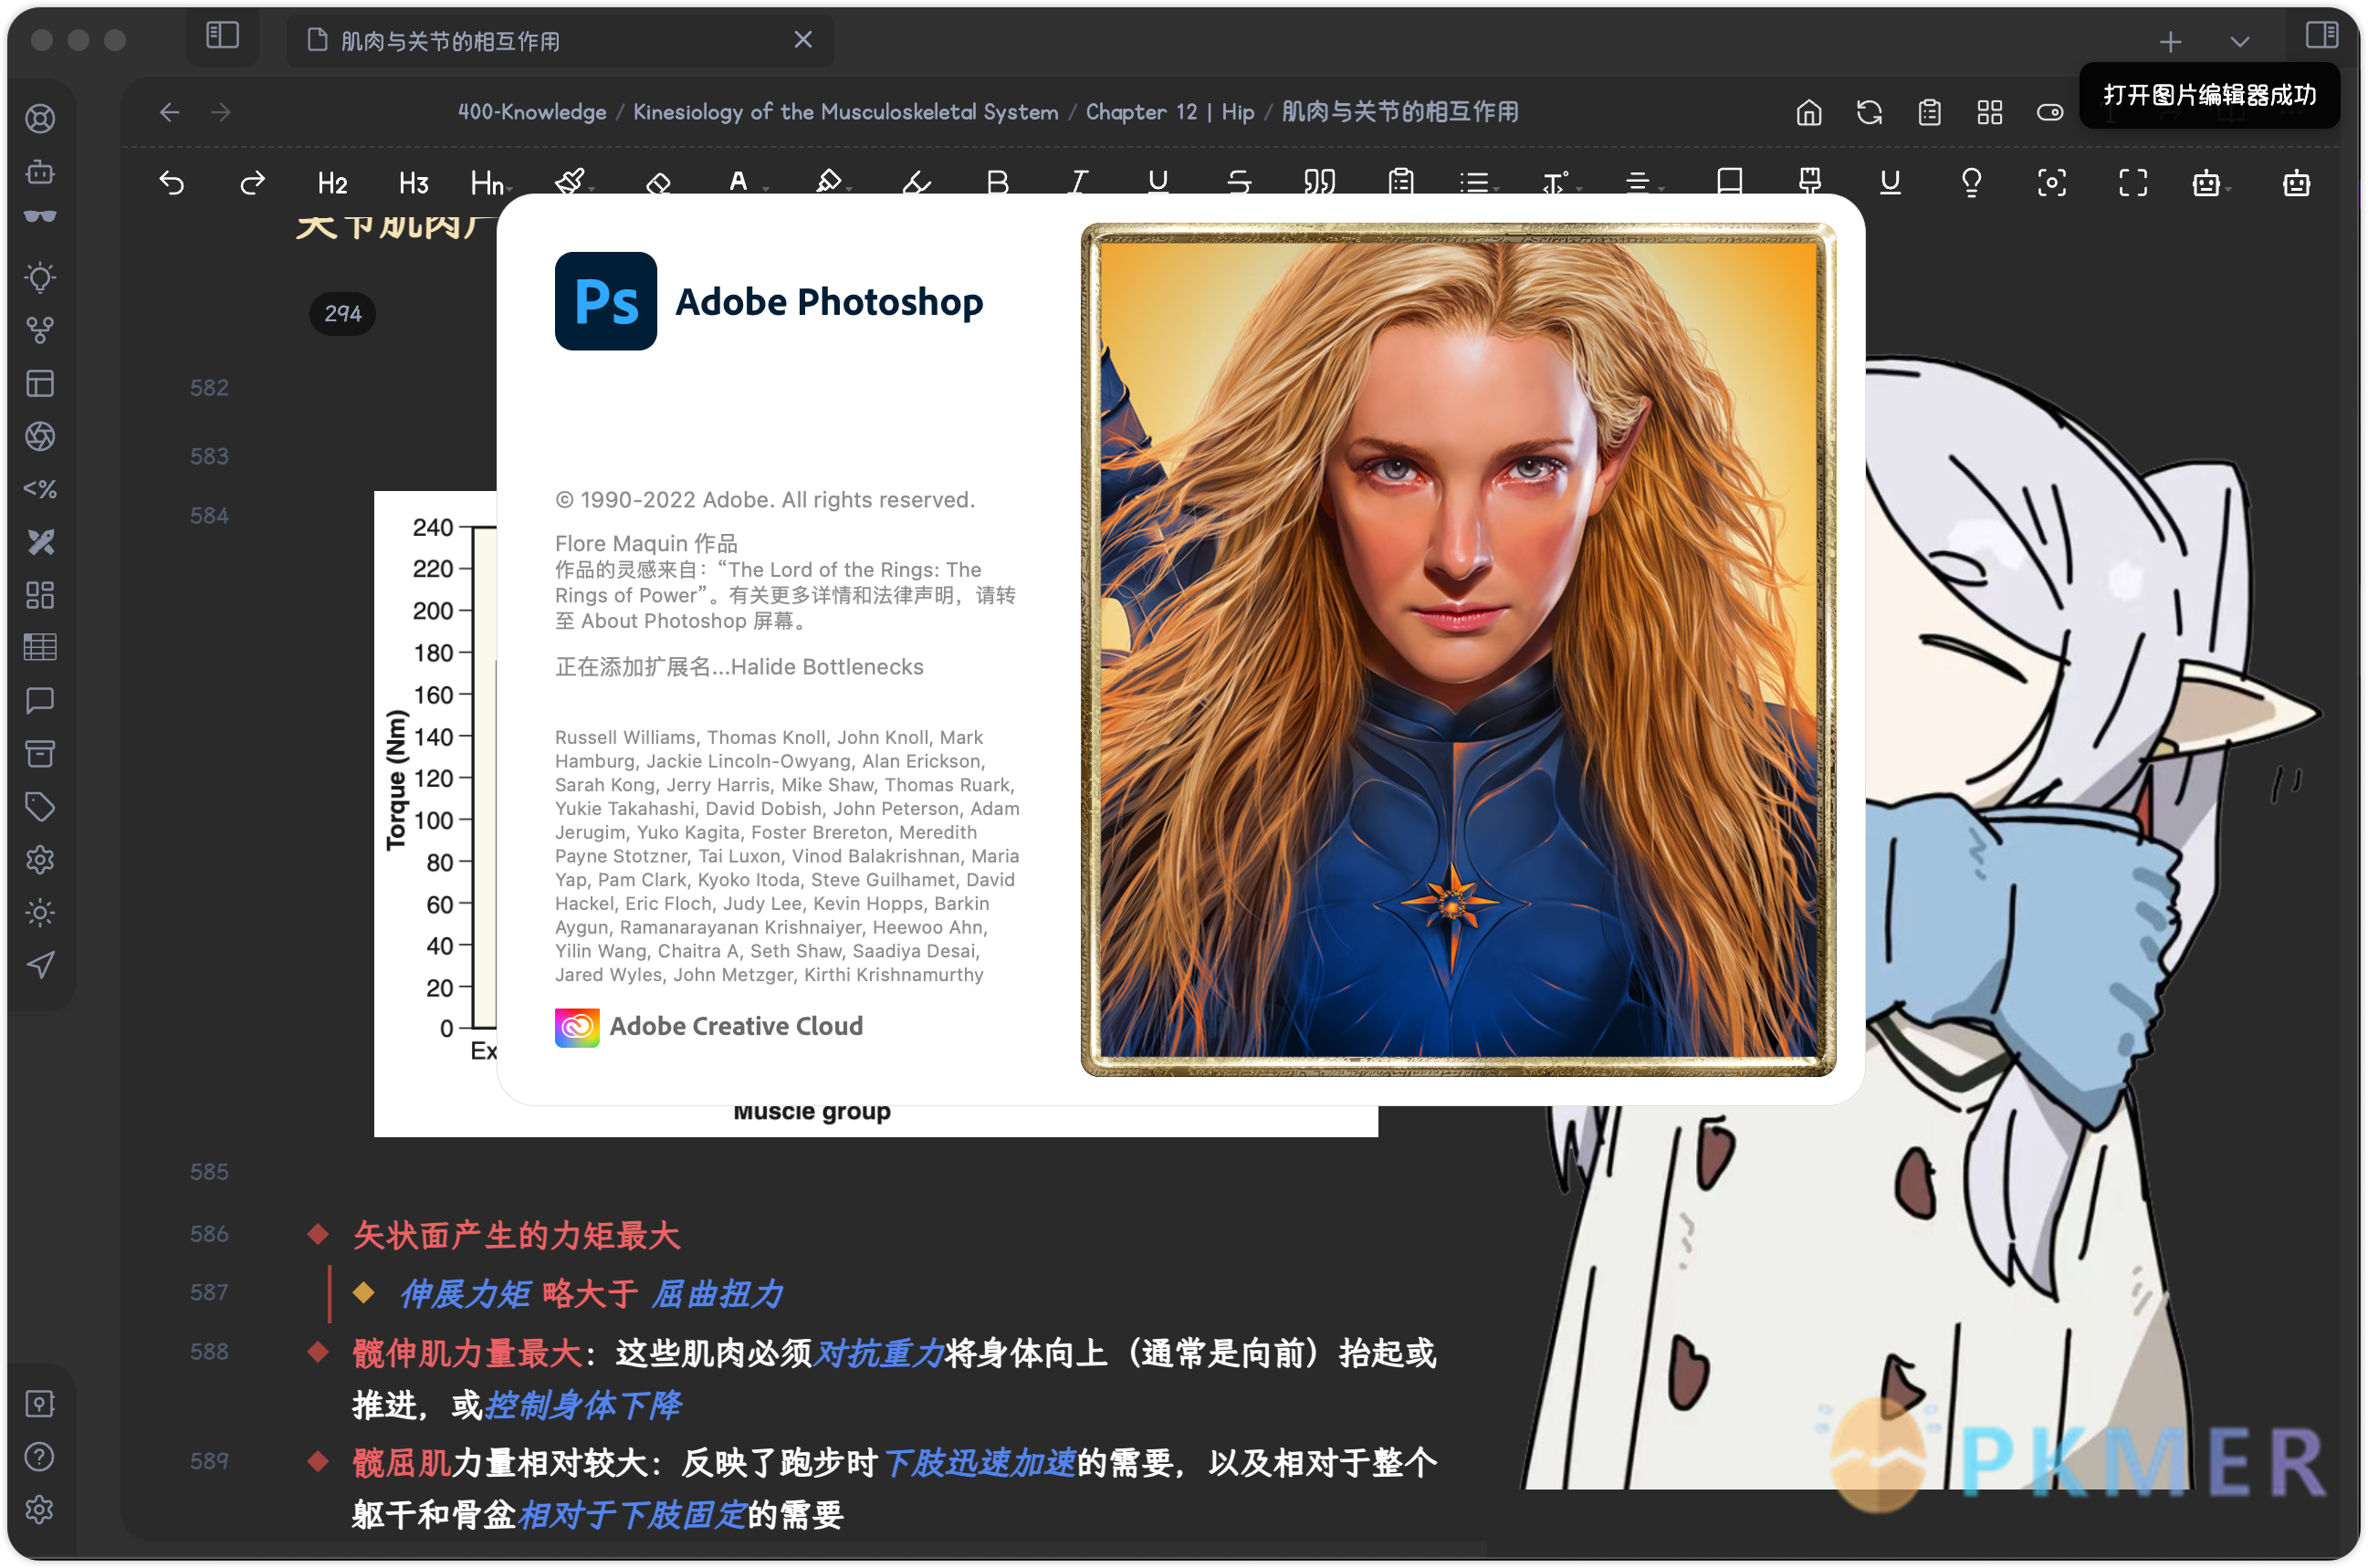Image resolution: width=2368 pixels, height=1568 pixels.
Task: Click the four-squares grid icon in header
Action: pos(1990,112)
